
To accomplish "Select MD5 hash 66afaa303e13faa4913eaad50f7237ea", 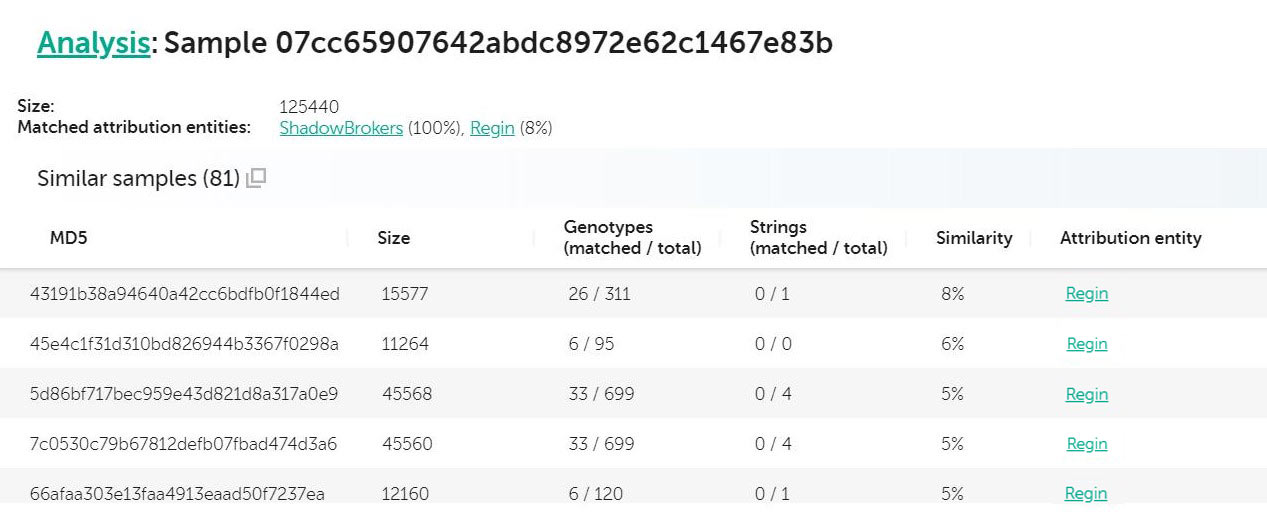I will tap(177, 494).
